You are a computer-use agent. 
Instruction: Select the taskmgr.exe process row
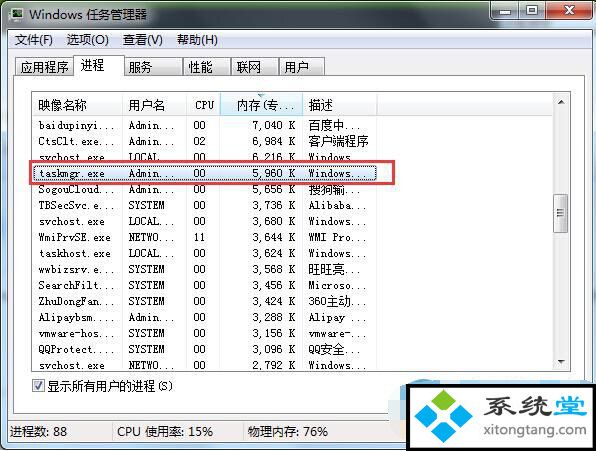tap(204, 173)
